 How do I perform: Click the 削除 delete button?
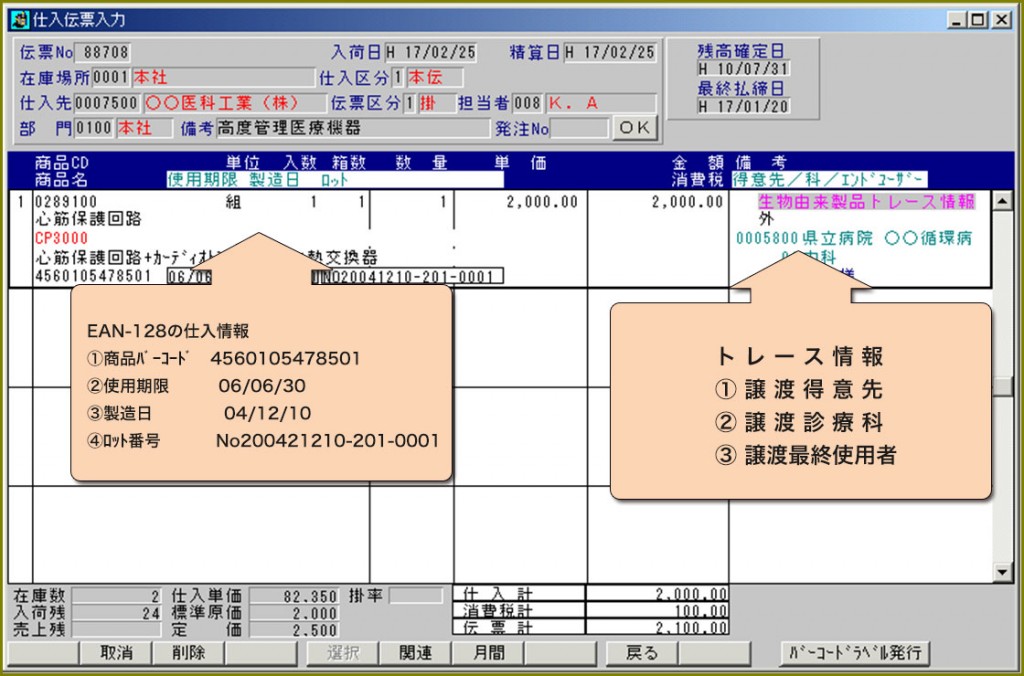point(187,653)
